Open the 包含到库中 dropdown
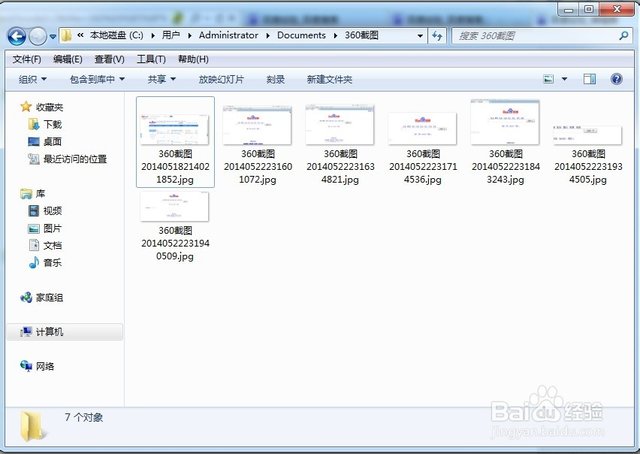640x454 pixels. [x=97, y=79]
